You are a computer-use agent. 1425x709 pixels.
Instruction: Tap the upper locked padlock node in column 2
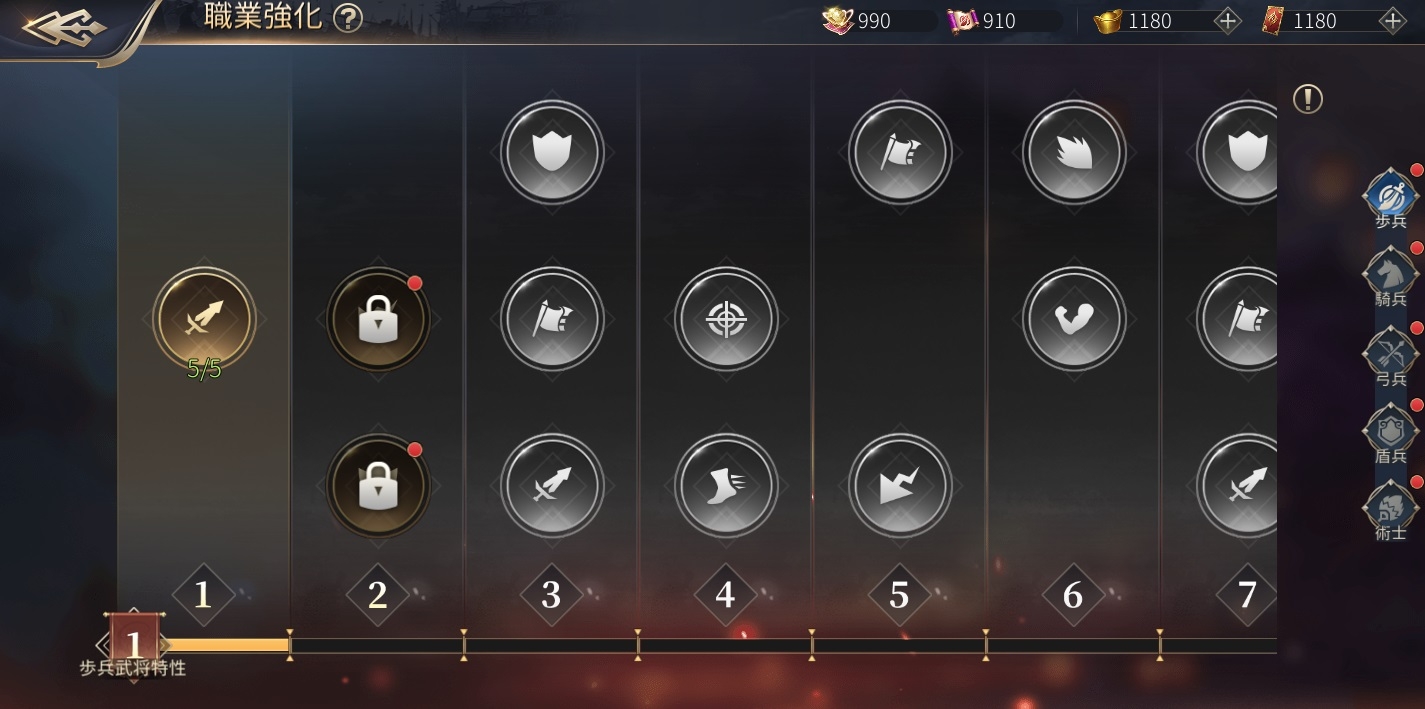coord(378,320)
